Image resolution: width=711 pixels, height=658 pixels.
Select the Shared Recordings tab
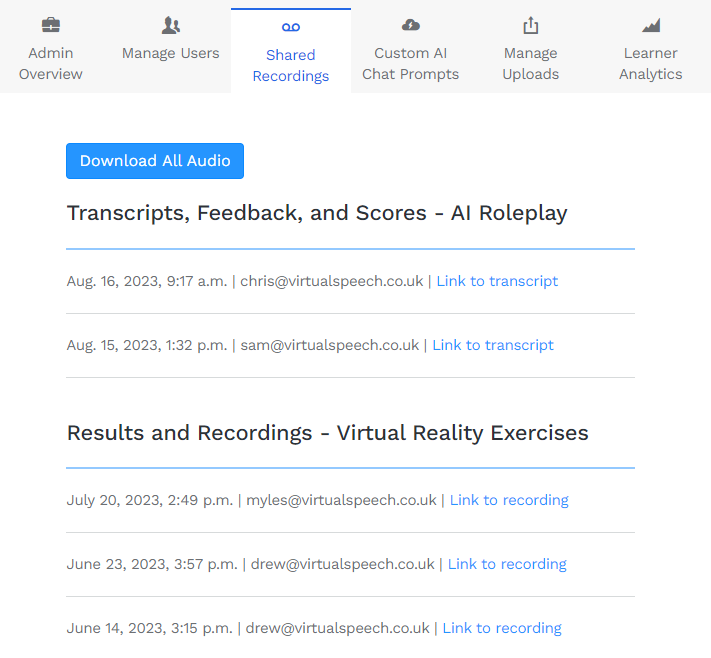[291, 51]
